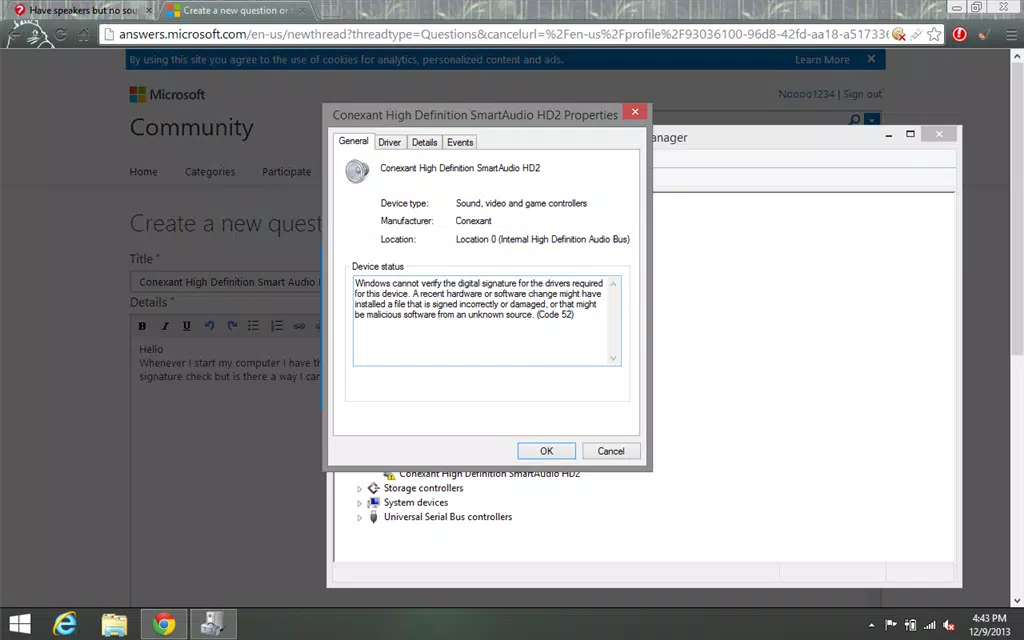
Task: Click the device status scroll up arrow
Action: pos(613,284)
